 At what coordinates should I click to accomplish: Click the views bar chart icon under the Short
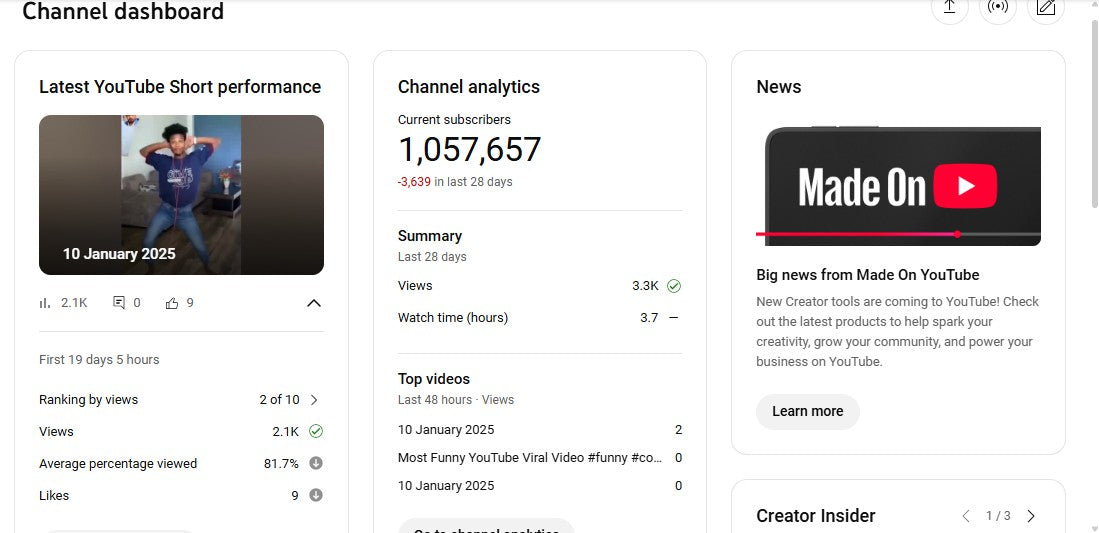[x=45, y=303]
